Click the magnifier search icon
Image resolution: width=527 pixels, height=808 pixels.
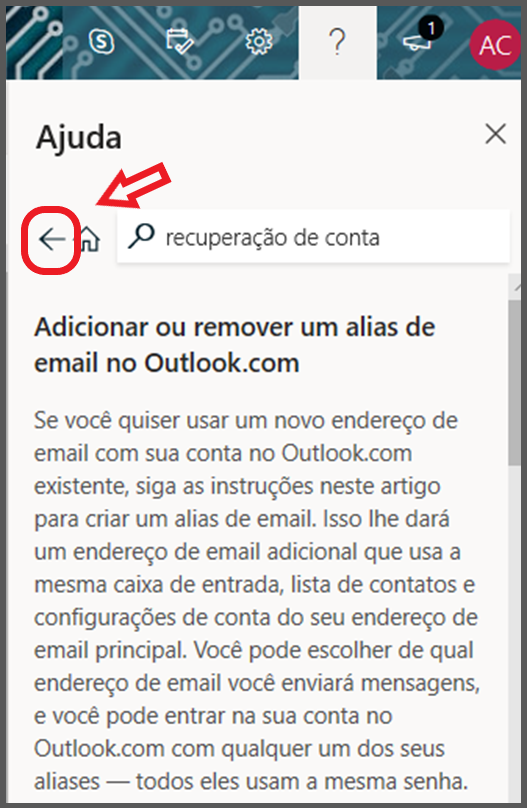tap(141, 237)
